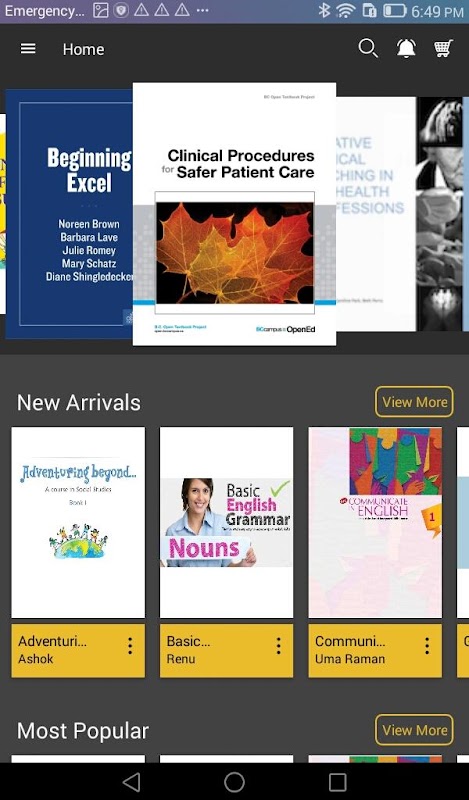Expand overflow menu for Communicate in English
469x800 pixels.
[x=427, y=646]
